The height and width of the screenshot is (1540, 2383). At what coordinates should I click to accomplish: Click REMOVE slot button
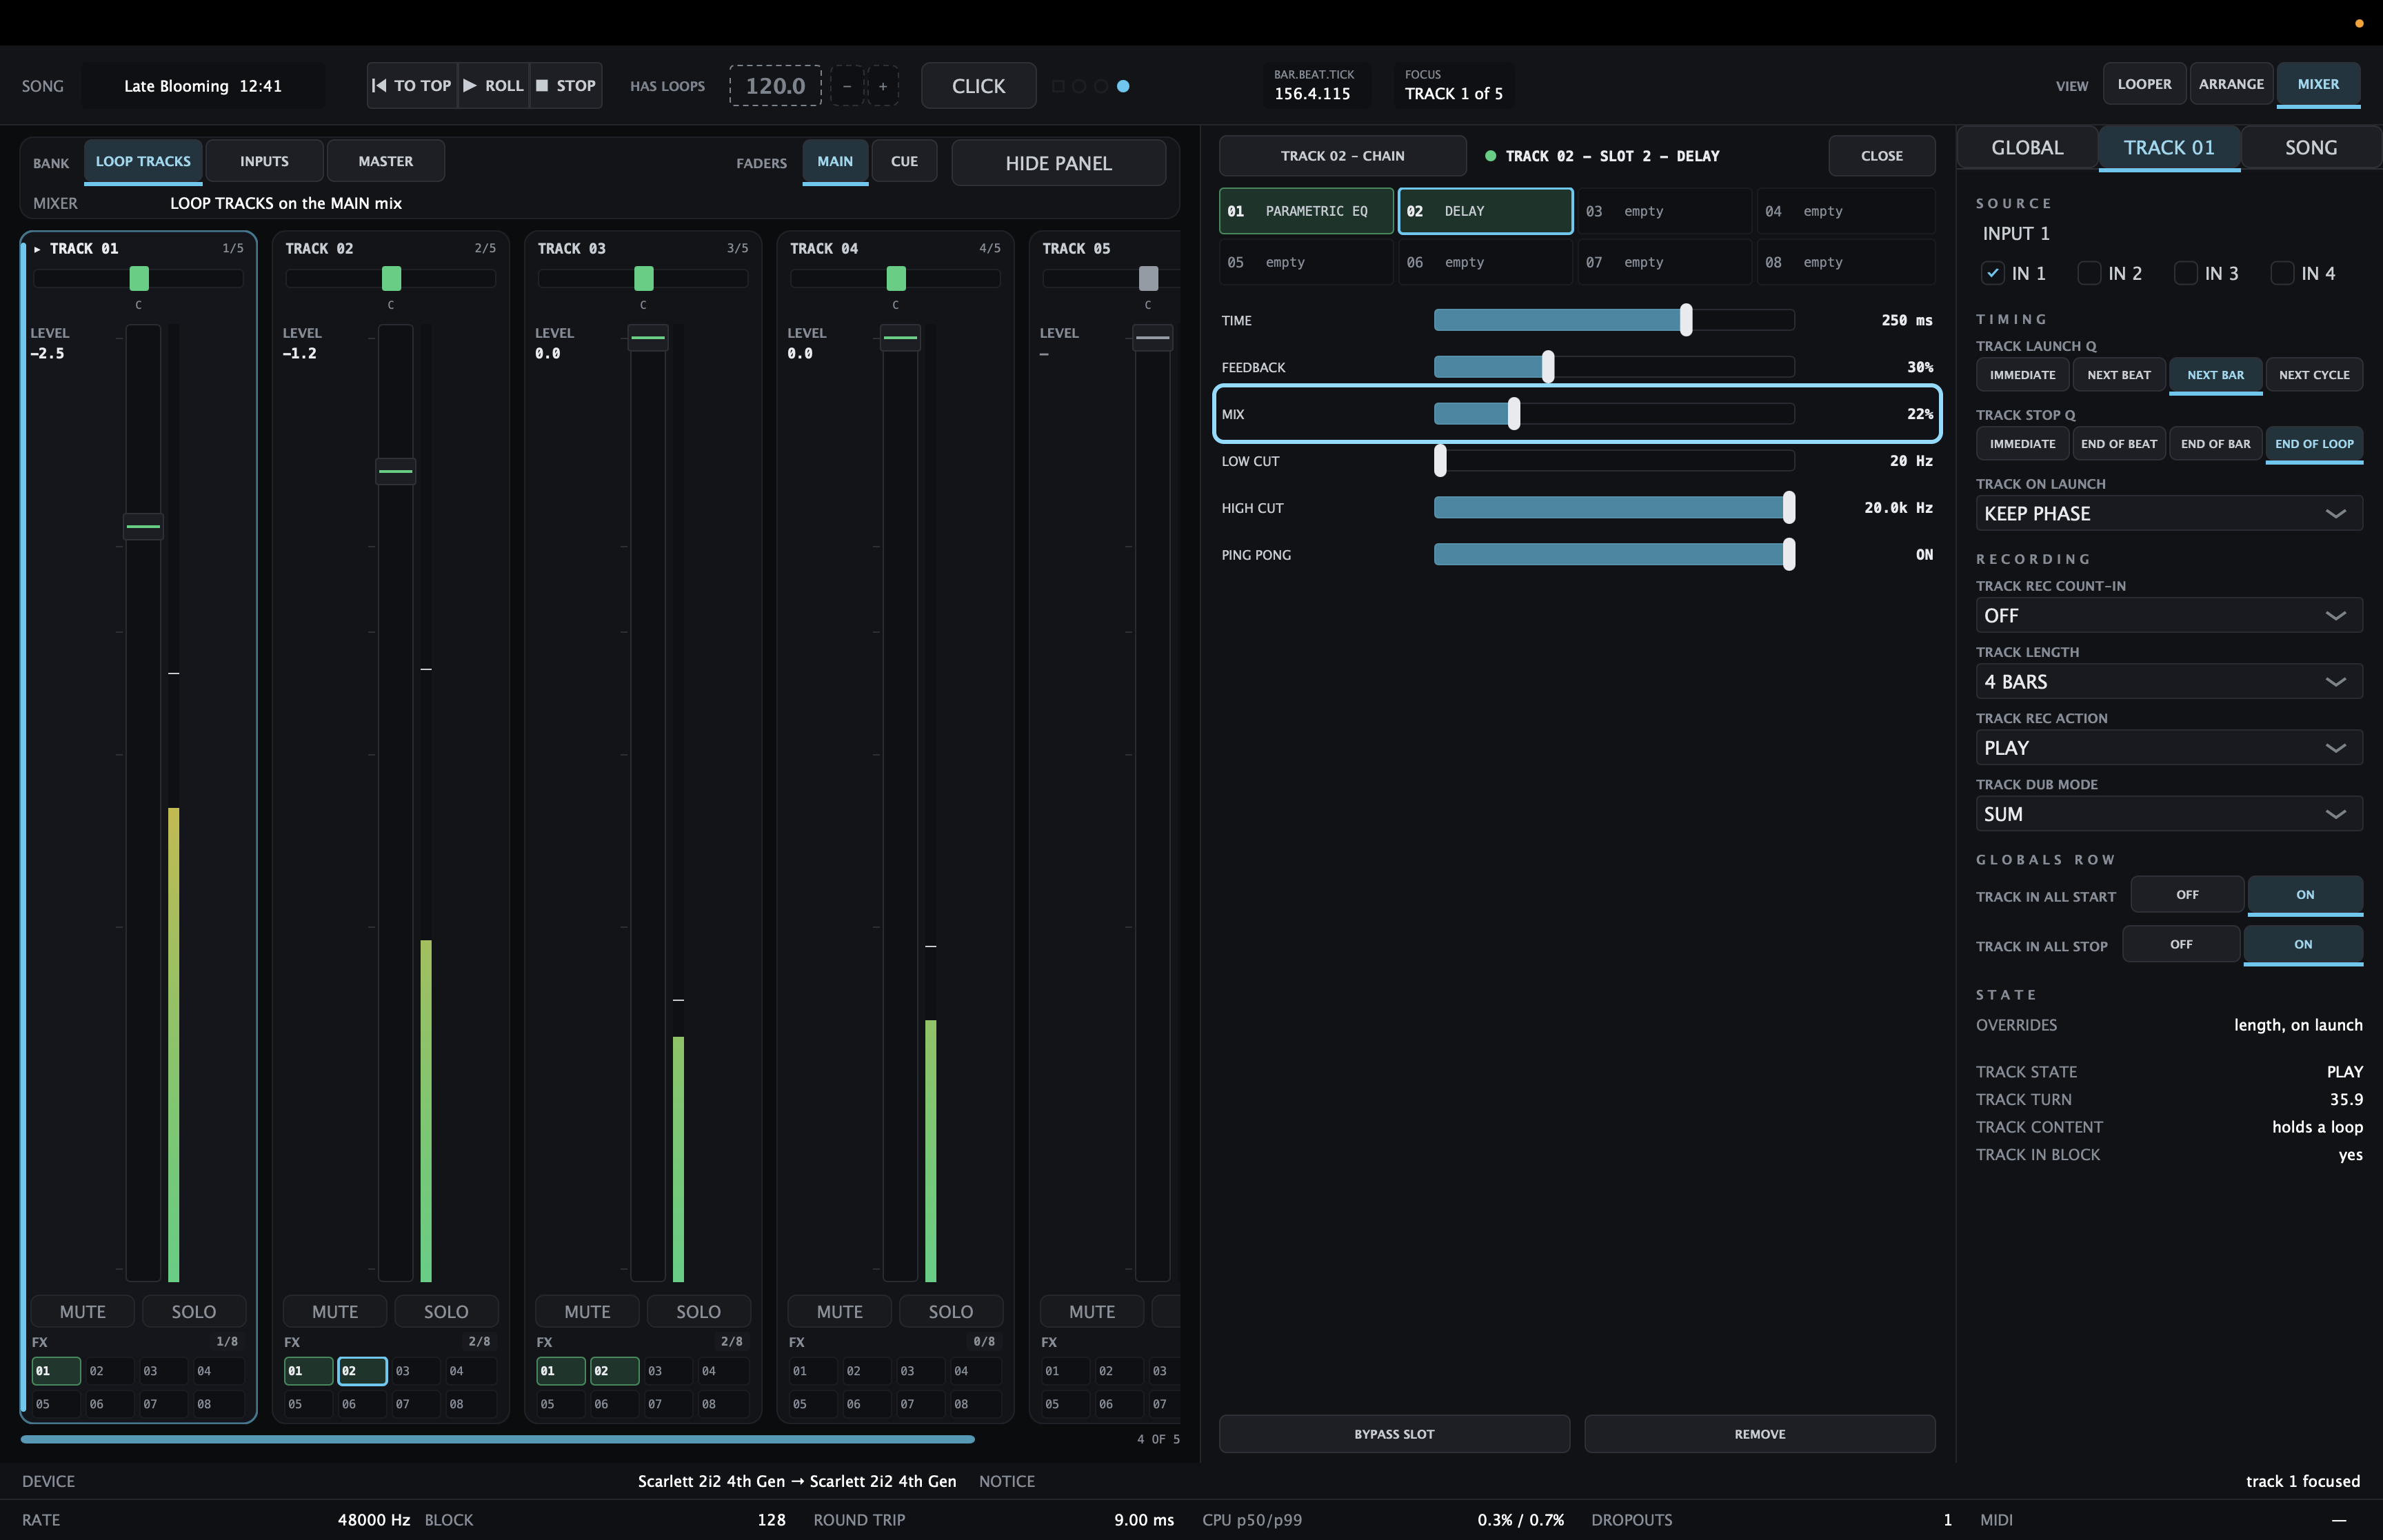tap(1760, 1434)
